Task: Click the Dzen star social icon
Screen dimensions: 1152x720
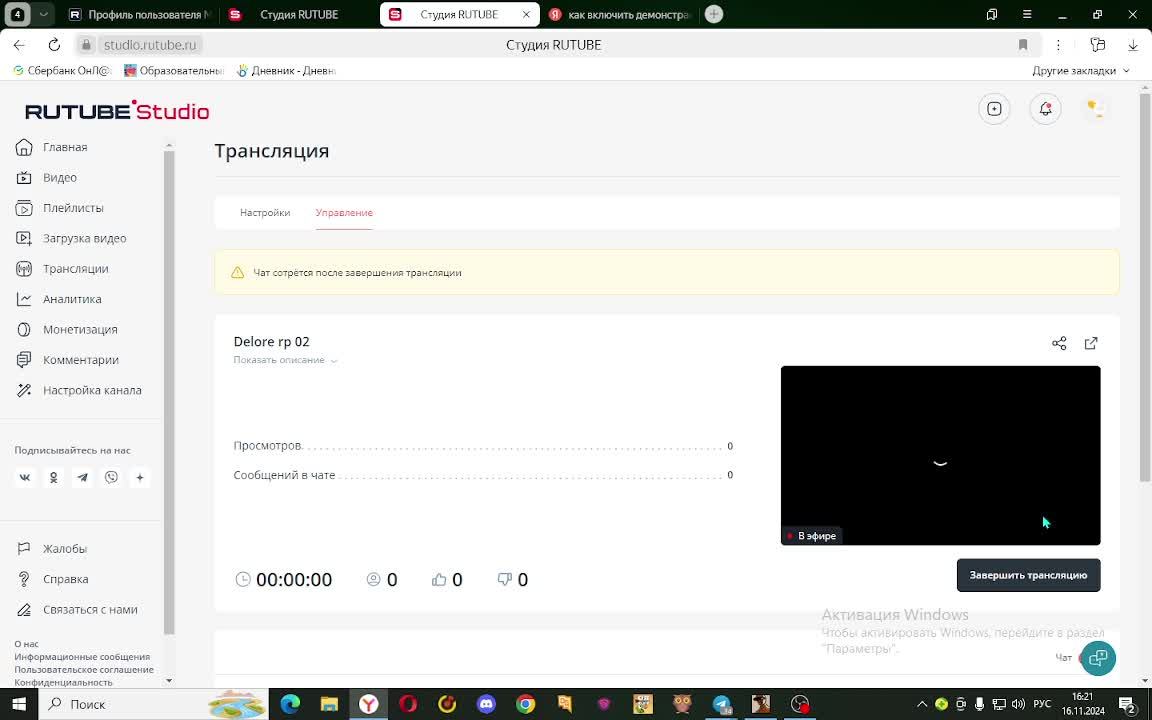Action: (140, 478)
